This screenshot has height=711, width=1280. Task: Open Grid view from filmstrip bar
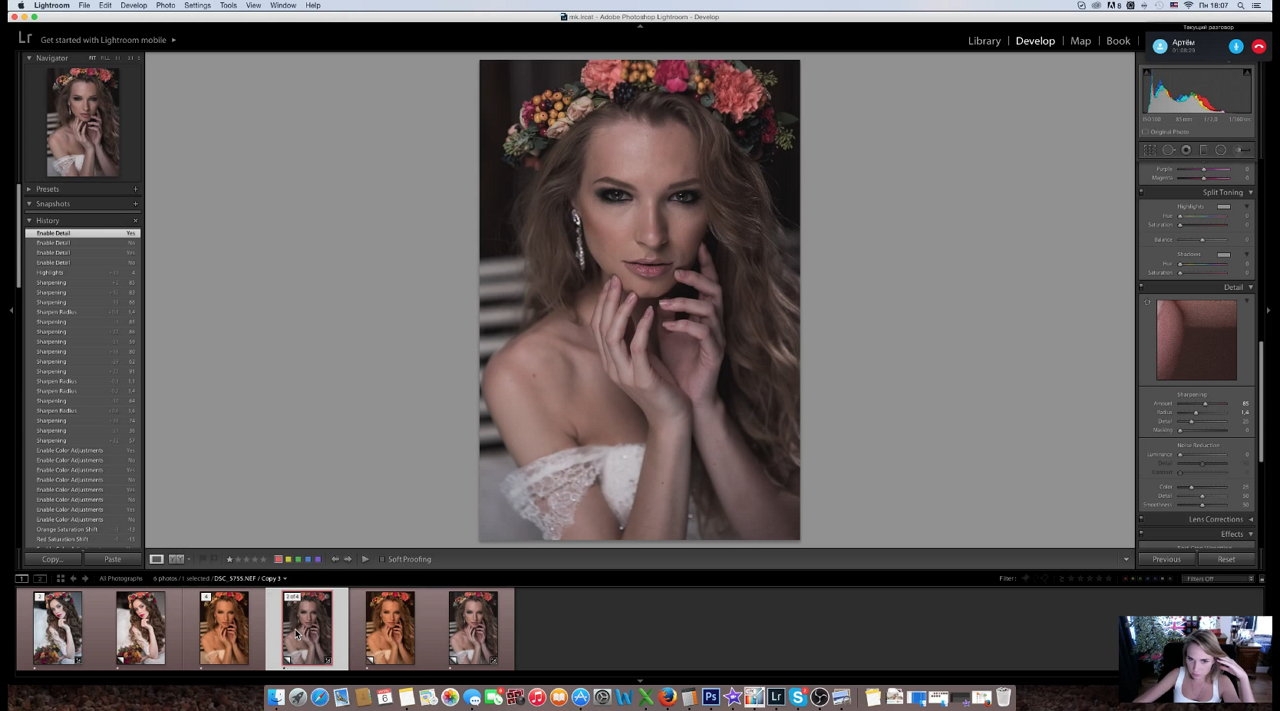coord(60,578)
